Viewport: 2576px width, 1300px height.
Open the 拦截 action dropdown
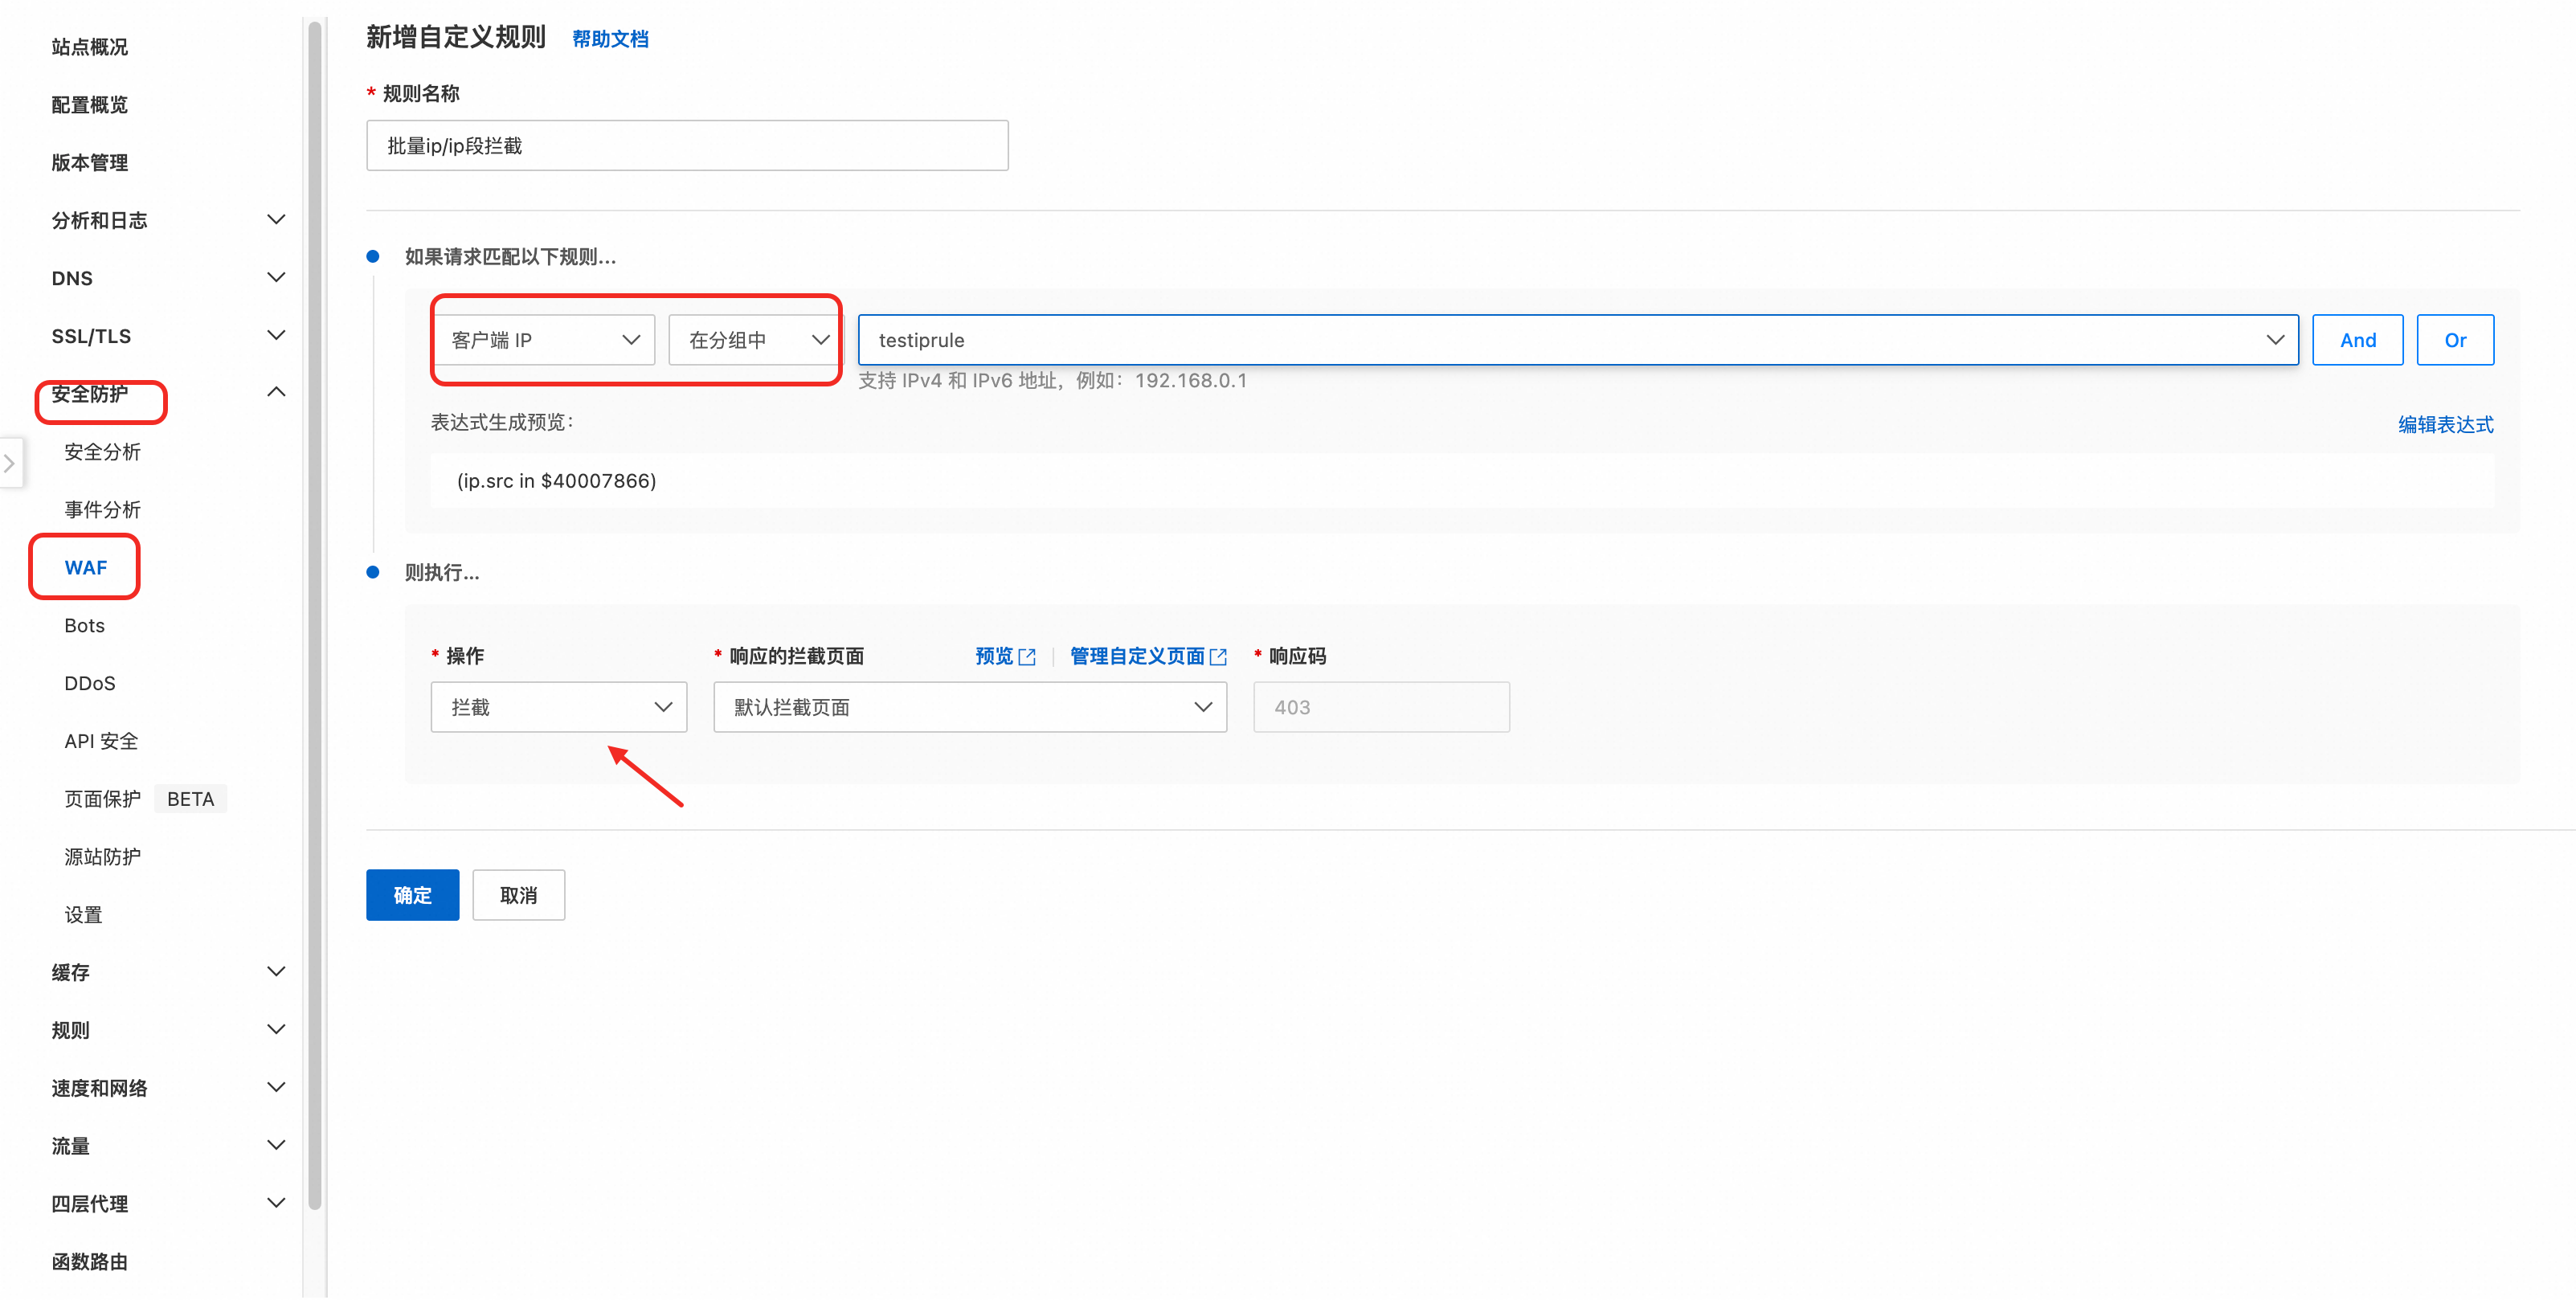tap(558, 707)
